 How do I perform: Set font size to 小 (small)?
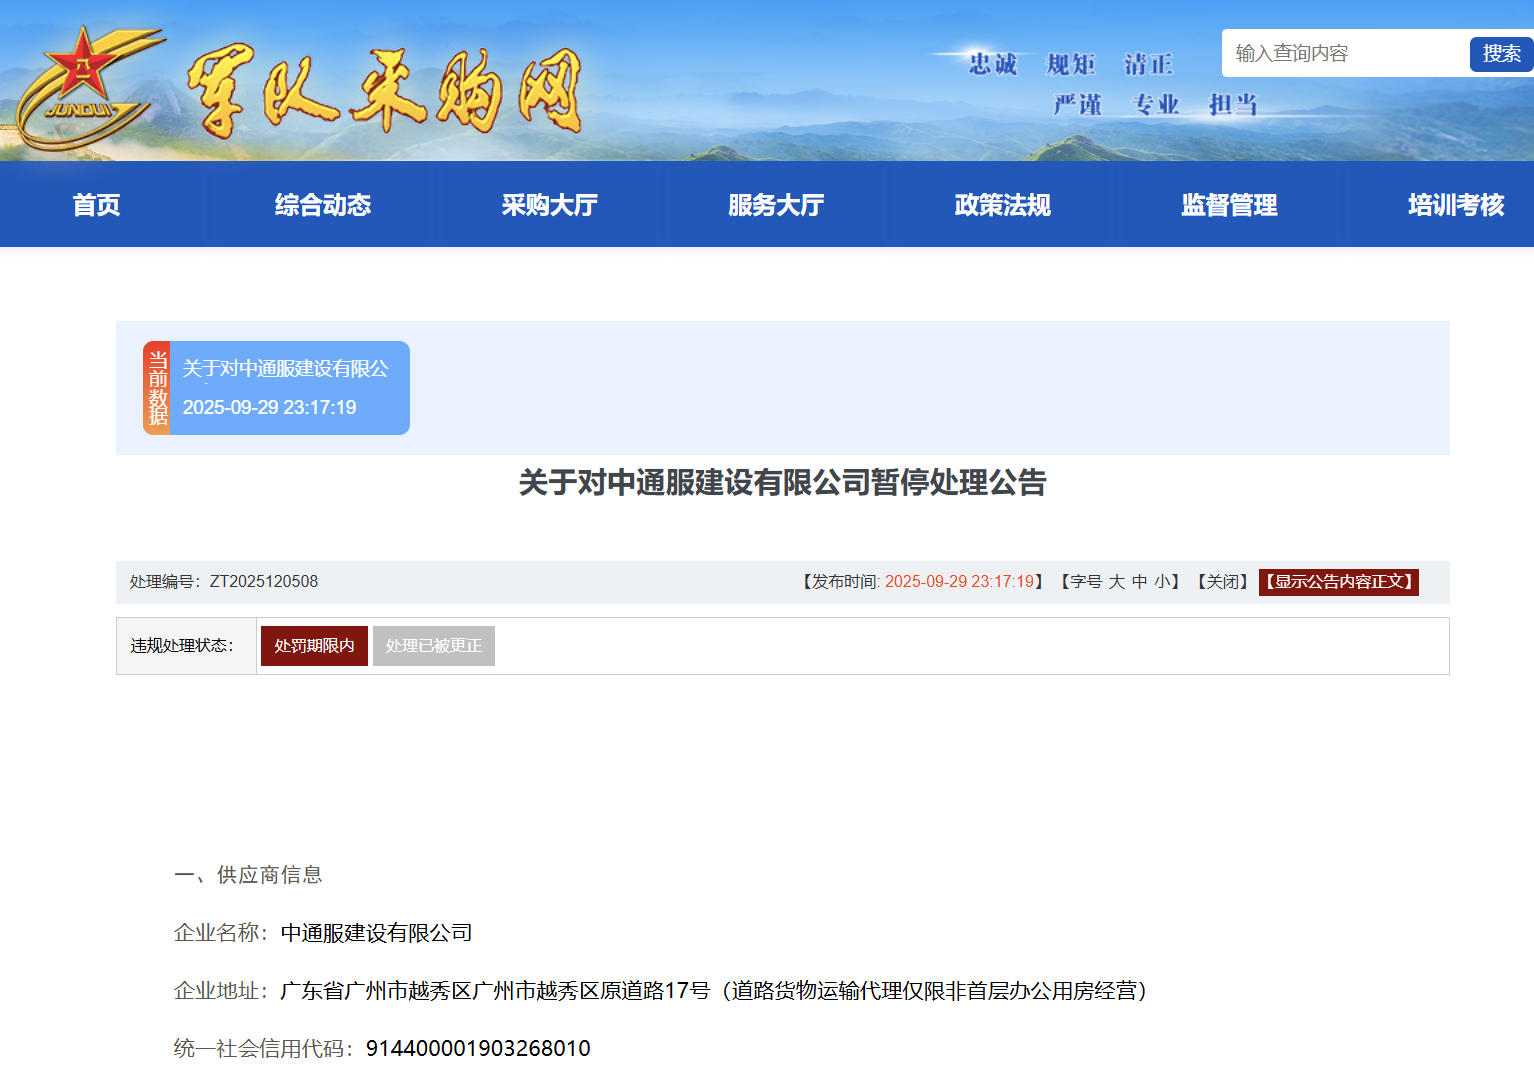(x=1162, y=582)
